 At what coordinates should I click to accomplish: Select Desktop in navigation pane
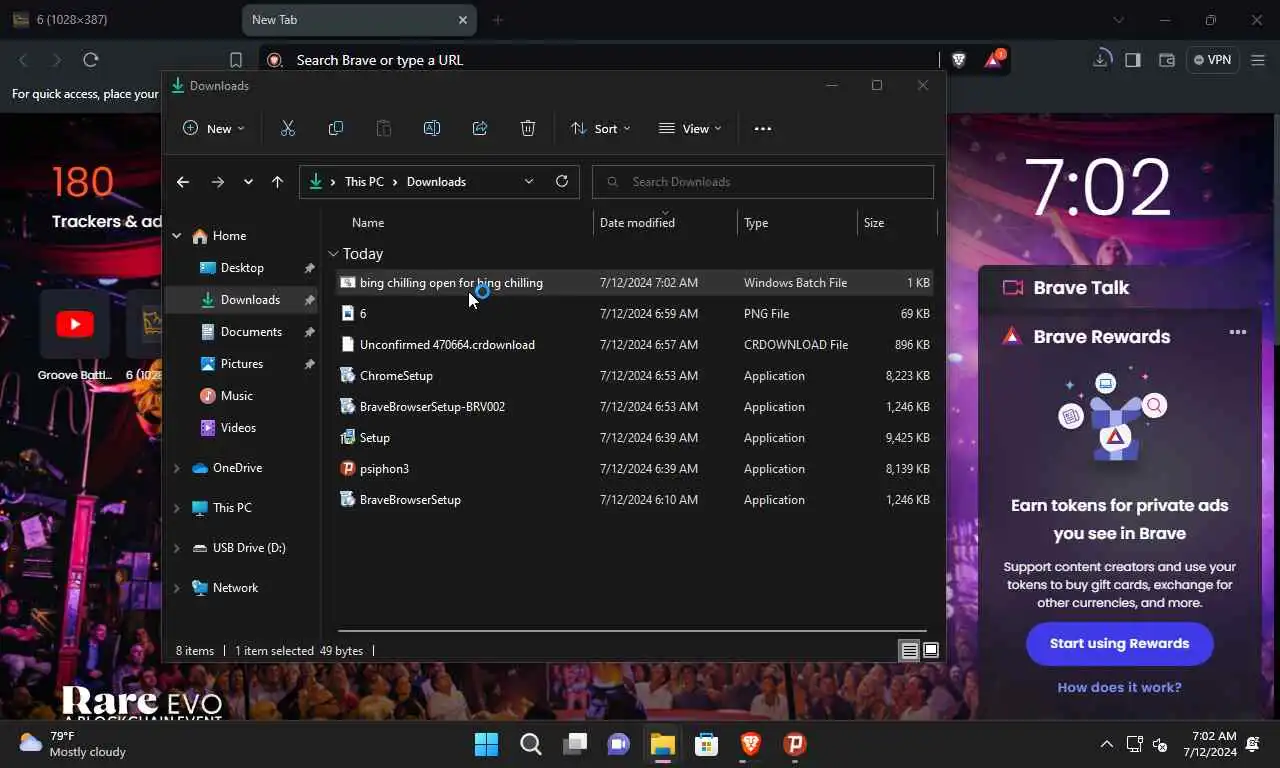pyautogui.click(x=242, y=268)
